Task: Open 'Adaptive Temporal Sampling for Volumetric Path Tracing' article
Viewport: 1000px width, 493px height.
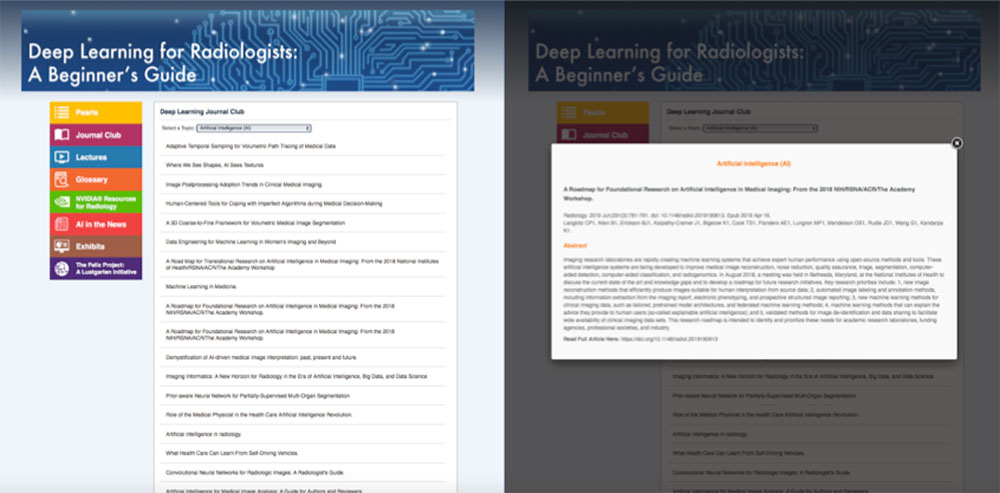Action: click(251, 146)
